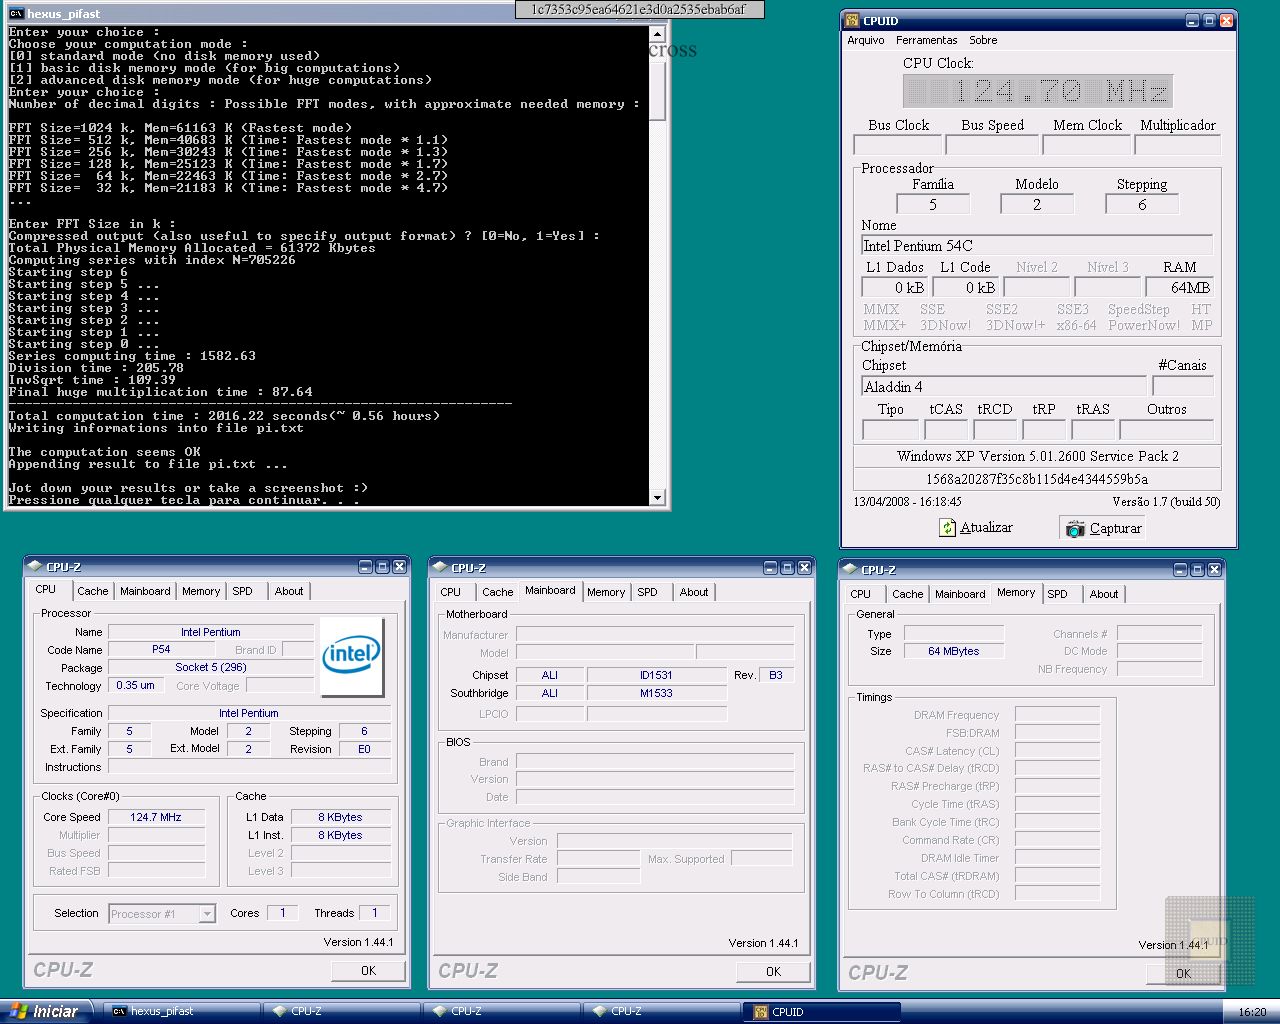This screenshot has height=1024, width=1280.
Task: Click Rev. B3 value in Mainboard tab
Action: [x=776, y=675]
